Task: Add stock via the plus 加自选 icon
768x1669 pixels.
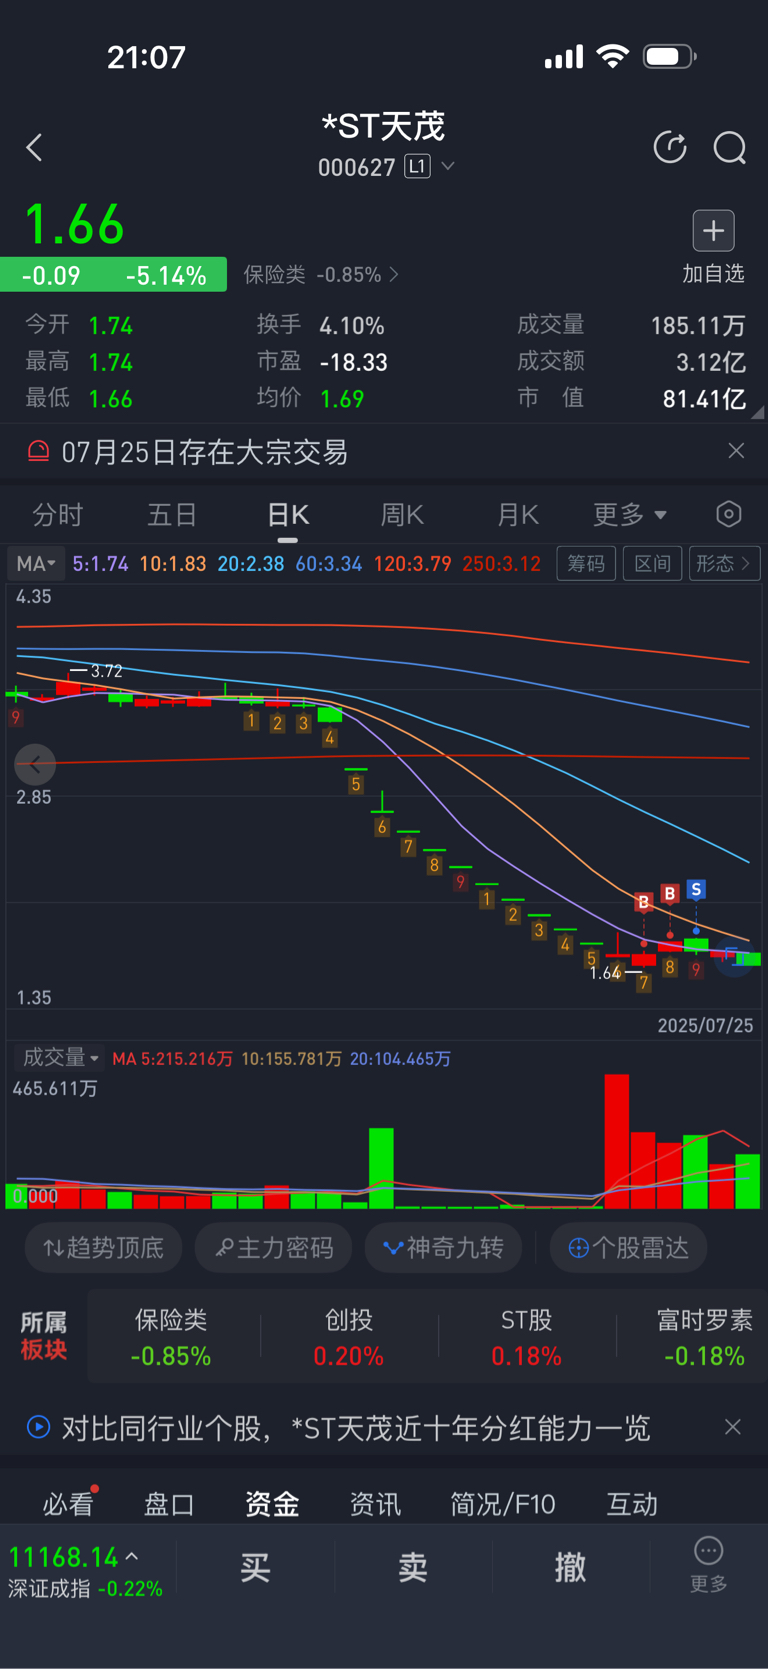Action: [713, 231]
